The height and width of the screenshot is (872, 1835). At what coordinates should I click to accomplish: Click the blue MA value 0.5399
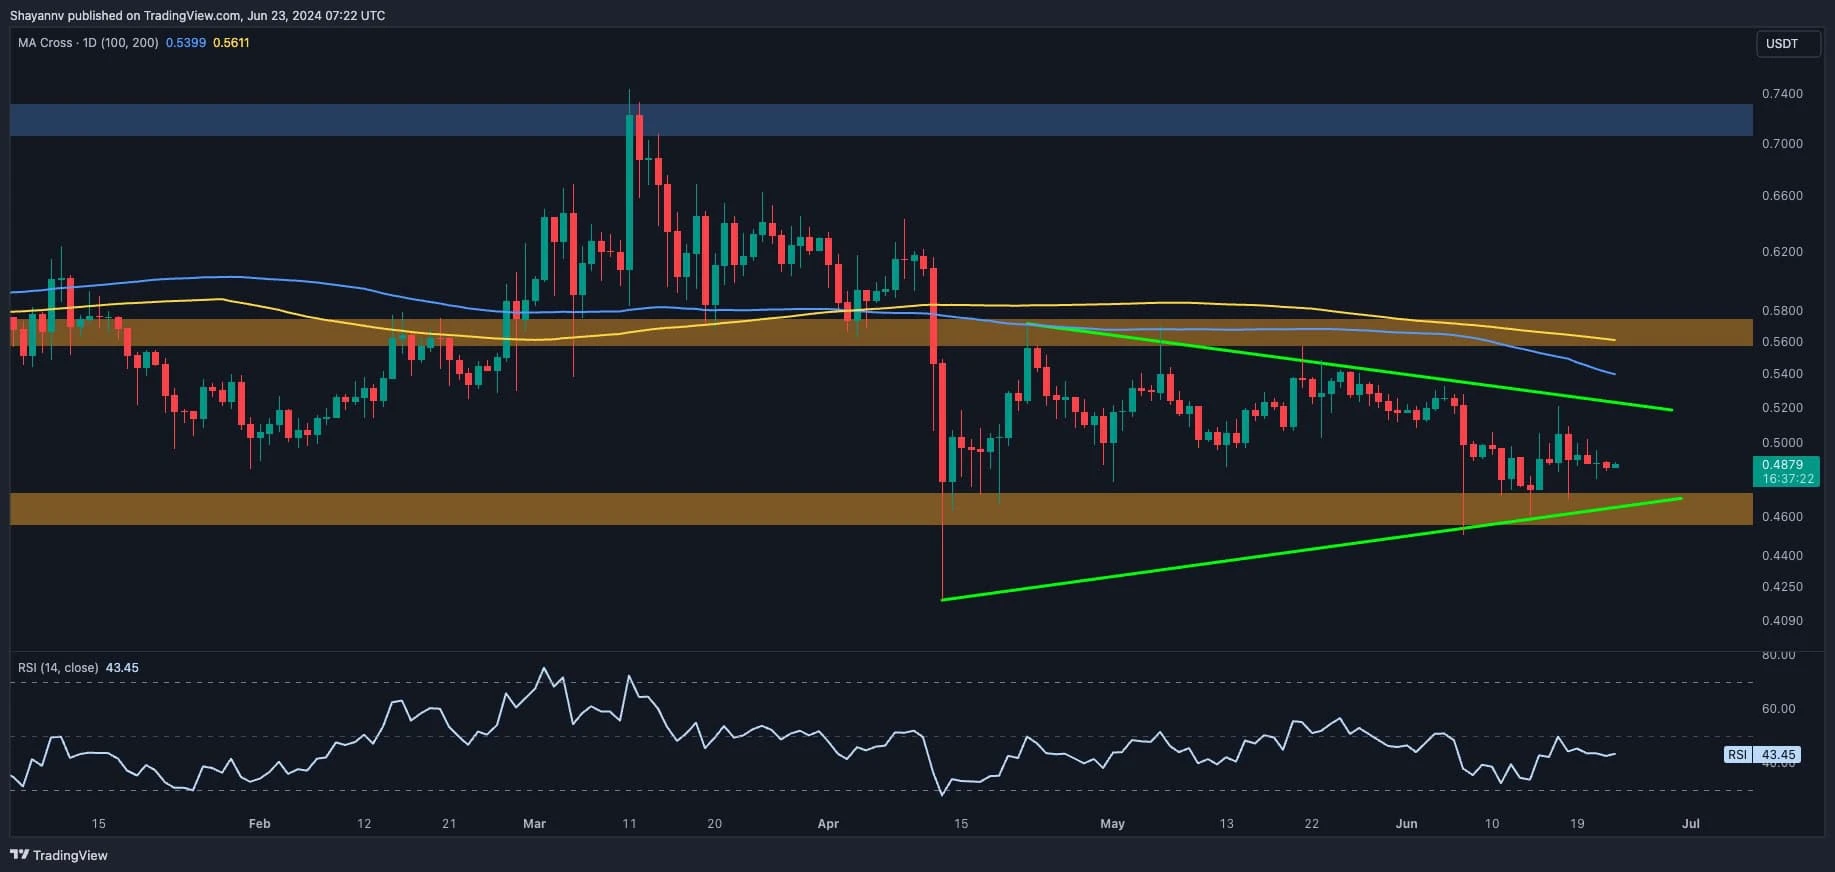coord(186,43)
